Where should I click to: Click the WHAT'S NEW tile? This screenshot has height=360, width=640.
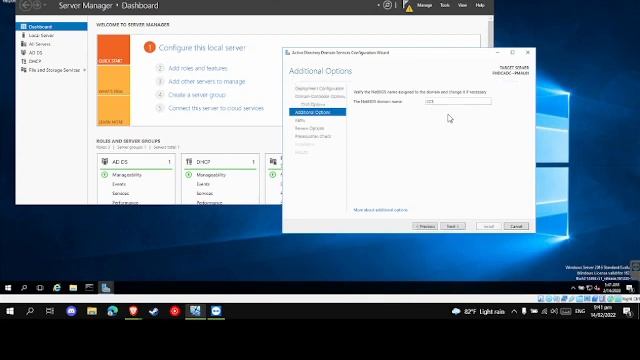point(113,80)
